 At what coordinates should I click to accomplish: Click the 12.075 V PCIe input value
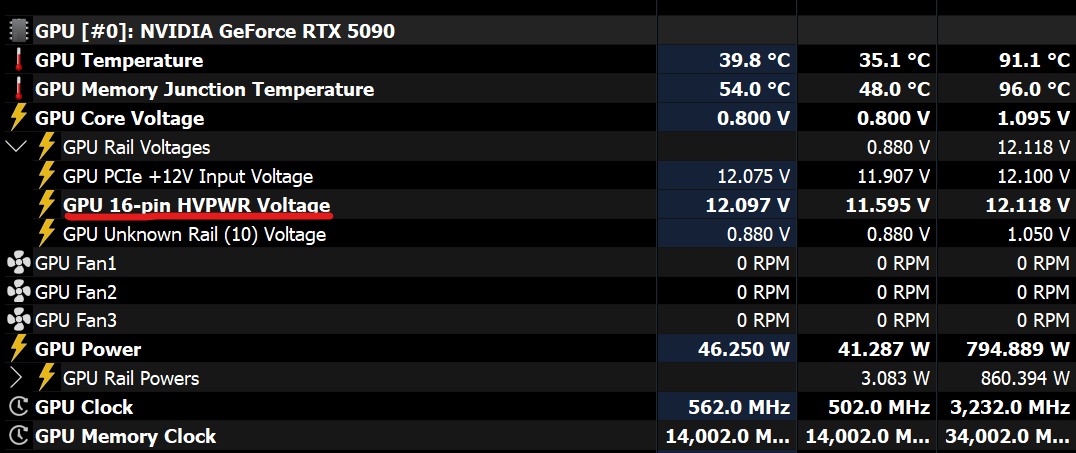pyautogui.click(x=753, y=176)
